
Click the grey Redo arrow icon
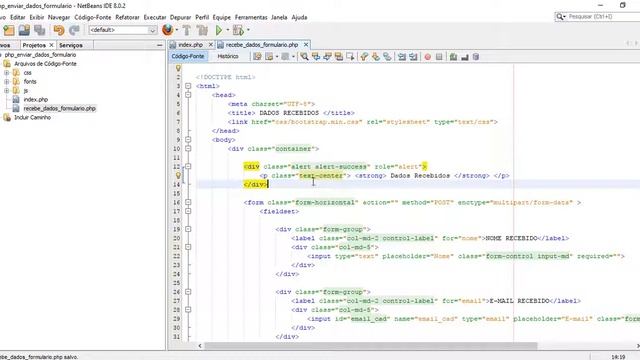coord(74,30)
